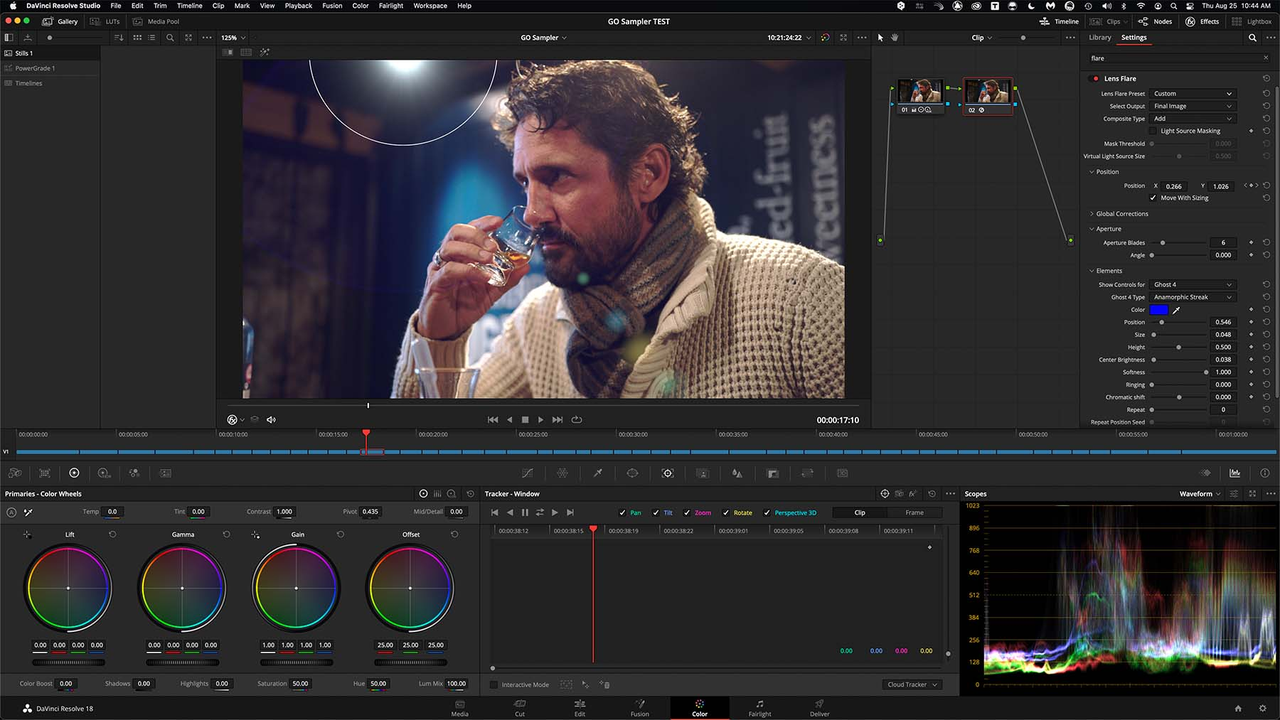Select the Qualifier tool
1280x720 pixels.
598,473
